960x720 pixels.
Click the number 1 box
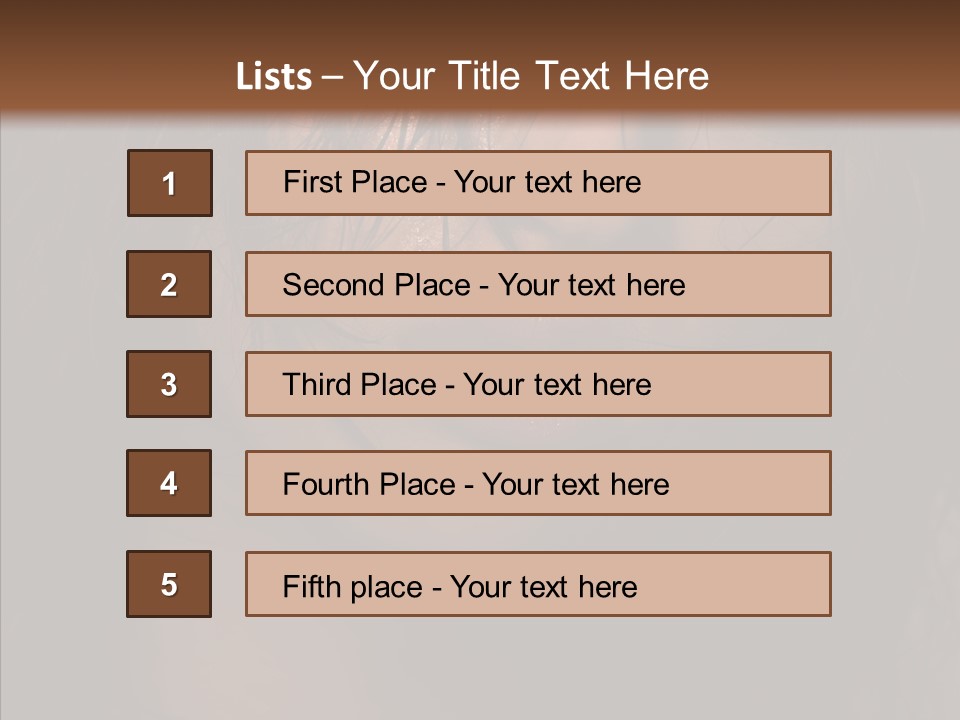170,183
